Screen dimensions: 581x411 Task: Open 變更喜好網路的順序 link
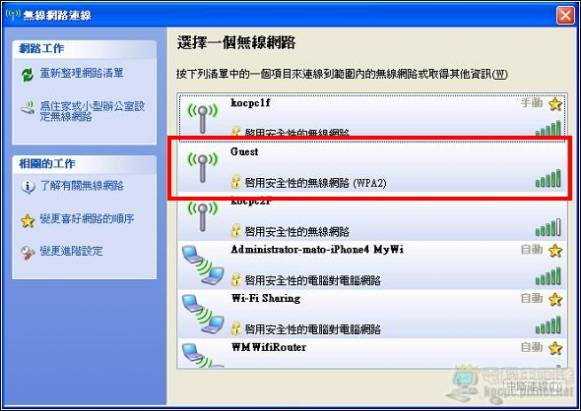87,219
